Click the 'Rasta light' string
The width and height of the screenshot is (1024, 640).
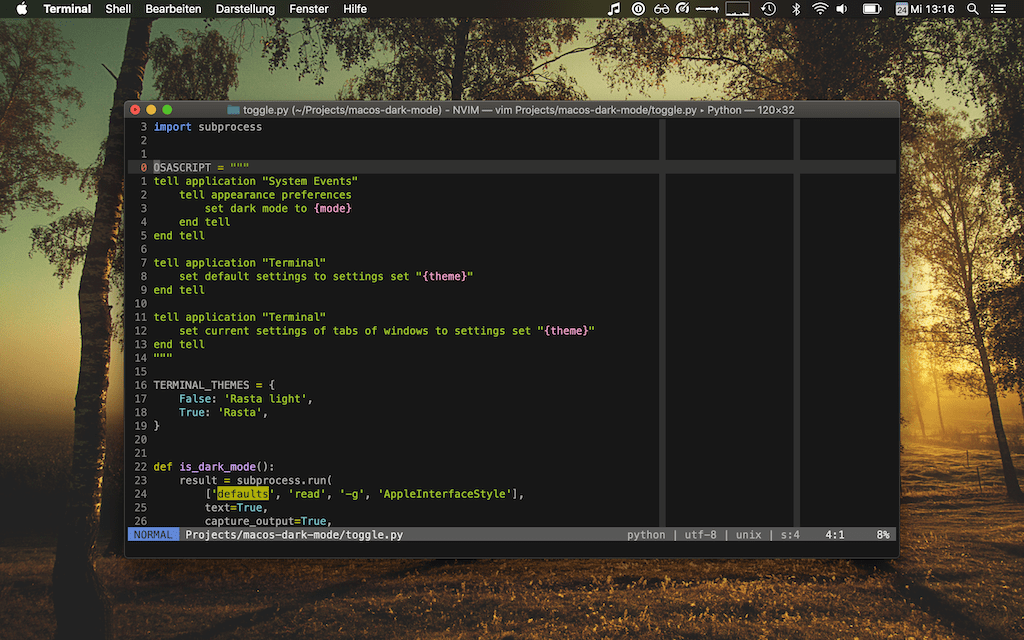(x=265, y=398)
